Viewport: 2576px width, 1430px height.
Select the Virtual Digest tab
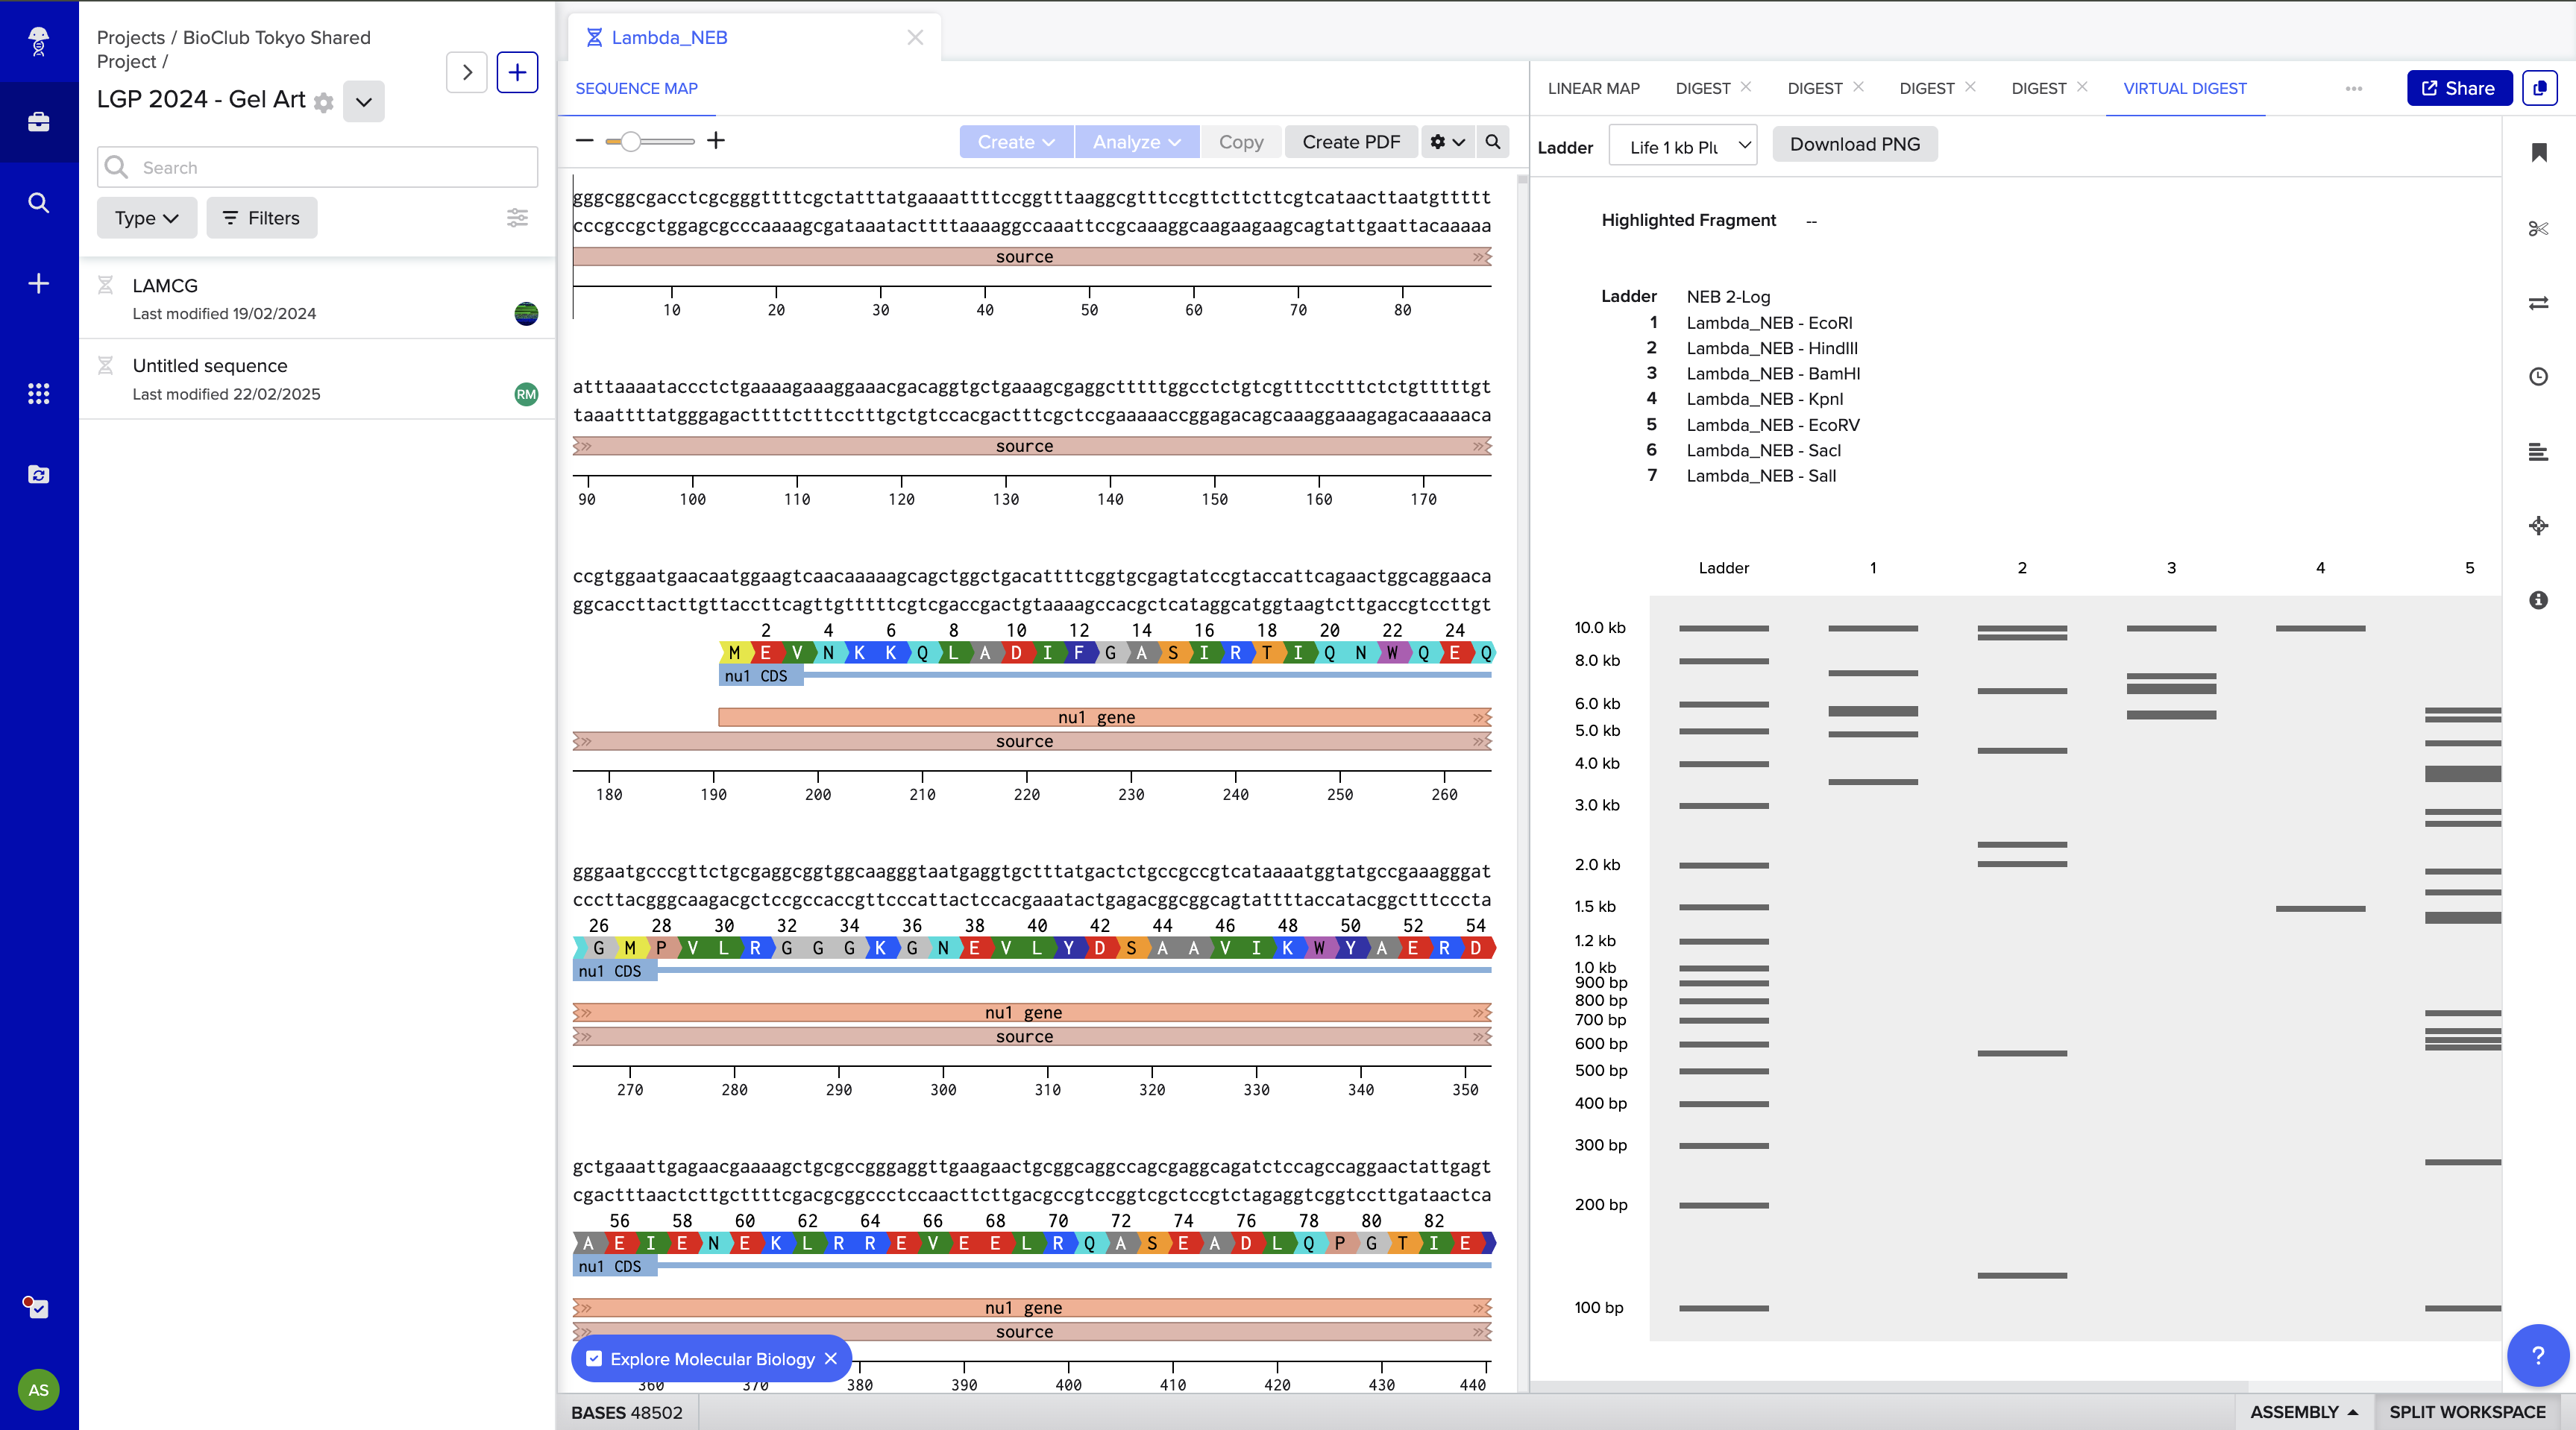pos(2184,88)
